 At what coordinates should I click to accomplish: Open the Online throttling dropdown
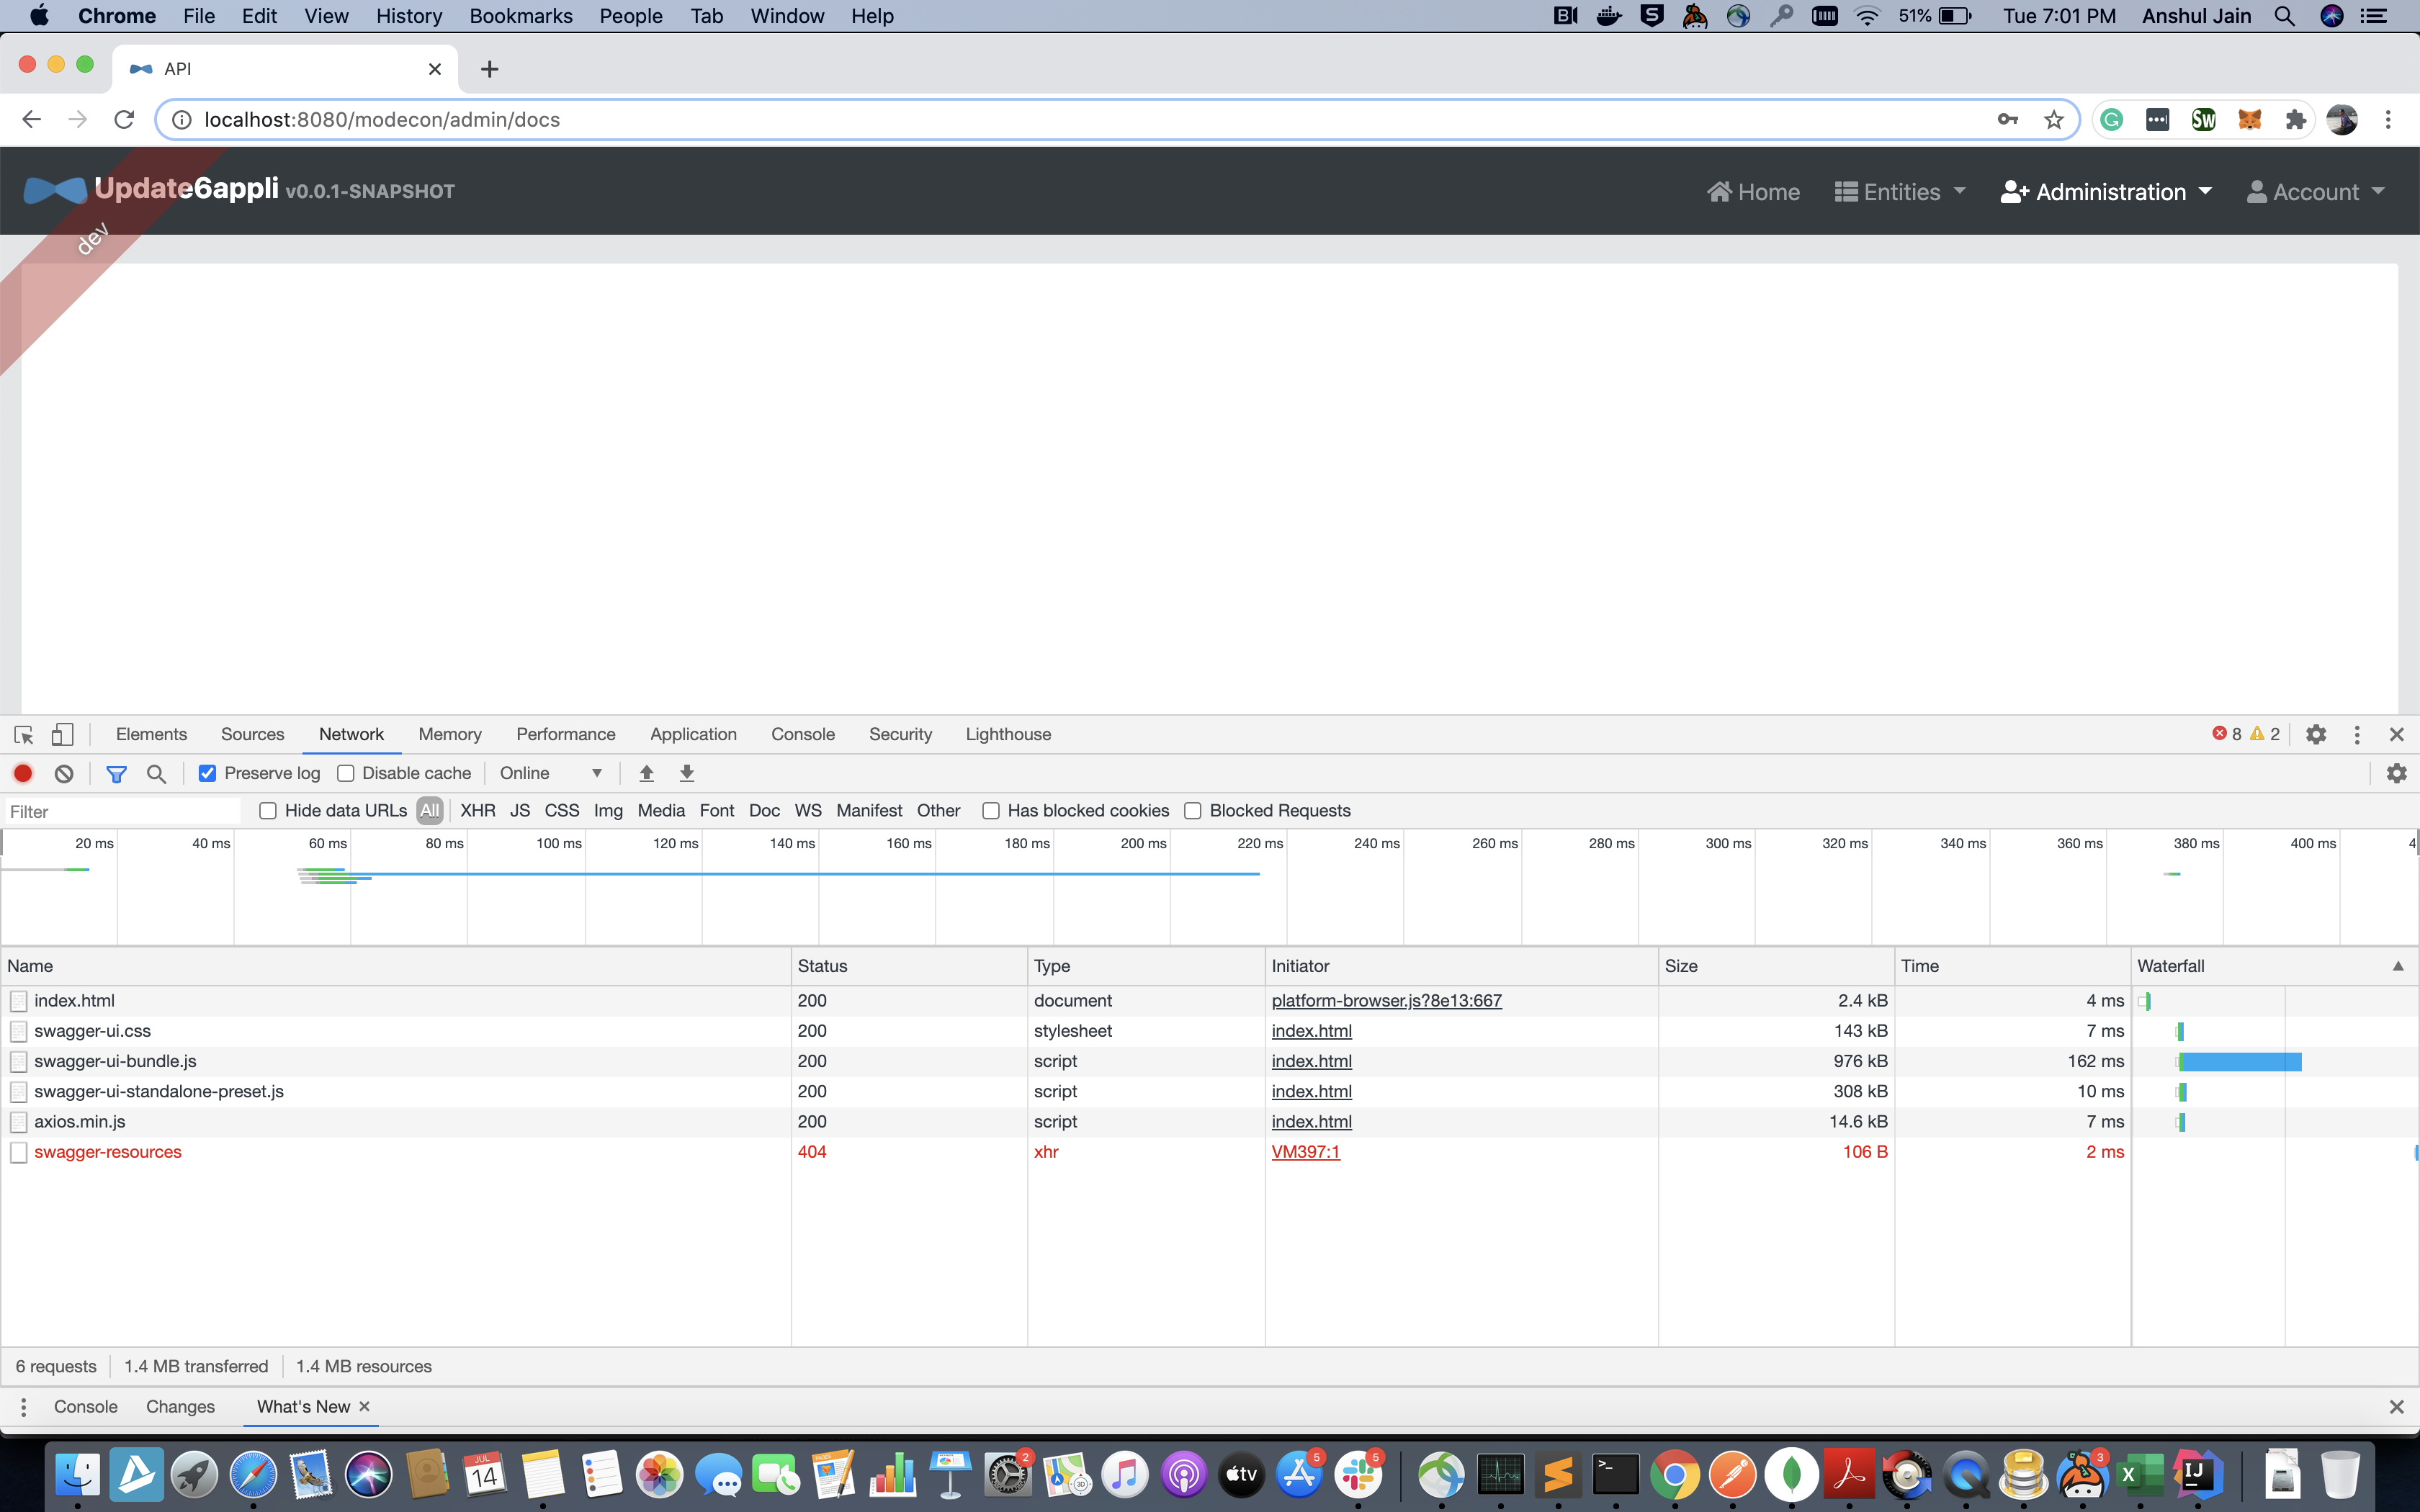[551, 773]
